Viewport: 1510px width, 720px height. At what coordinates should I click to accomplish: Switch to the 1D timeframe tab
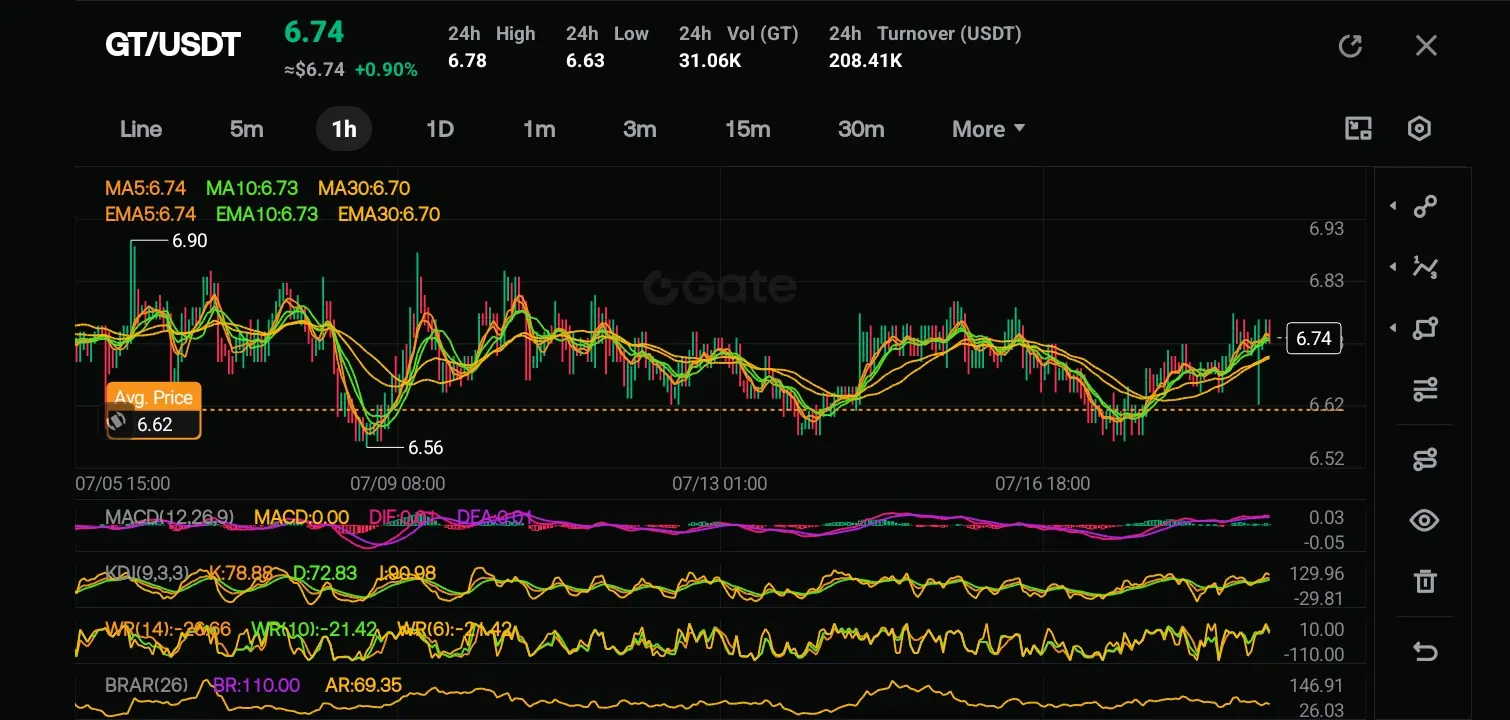pyautogui.click(x=440, y=129)
